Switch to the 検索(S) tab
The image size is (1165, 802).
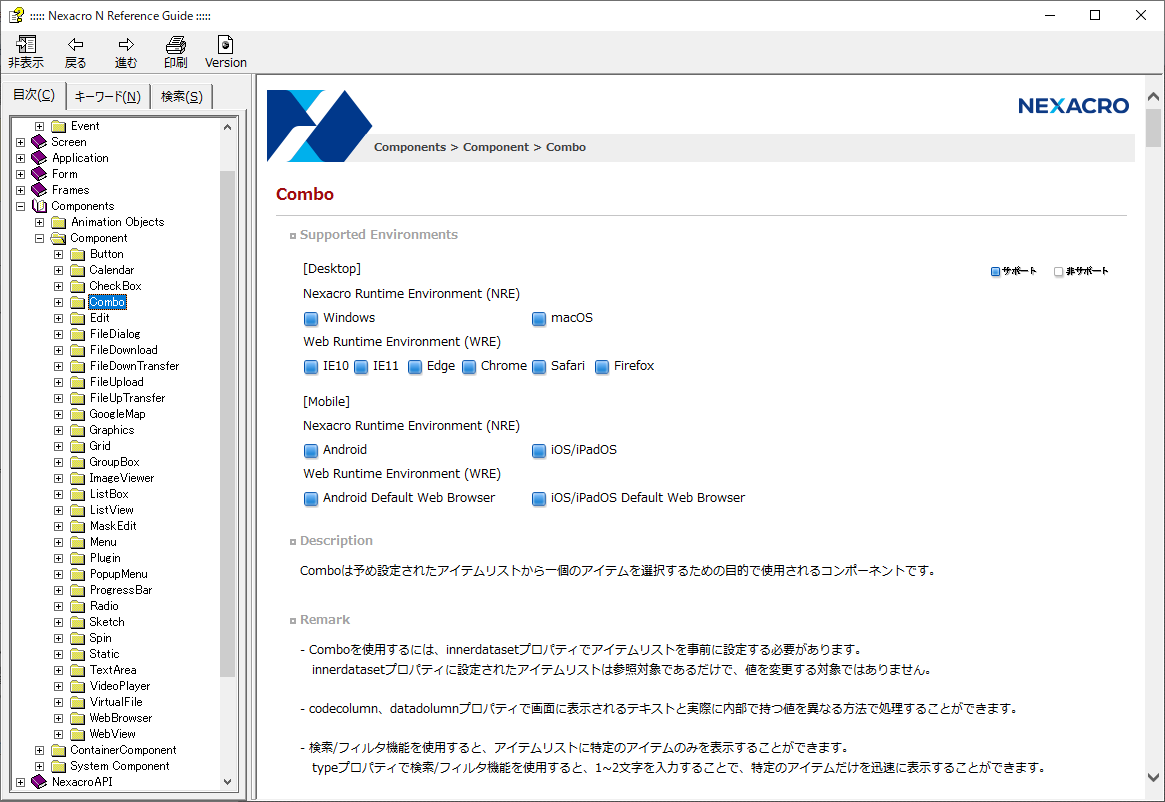pyautogui.click(x=181, y=96)
